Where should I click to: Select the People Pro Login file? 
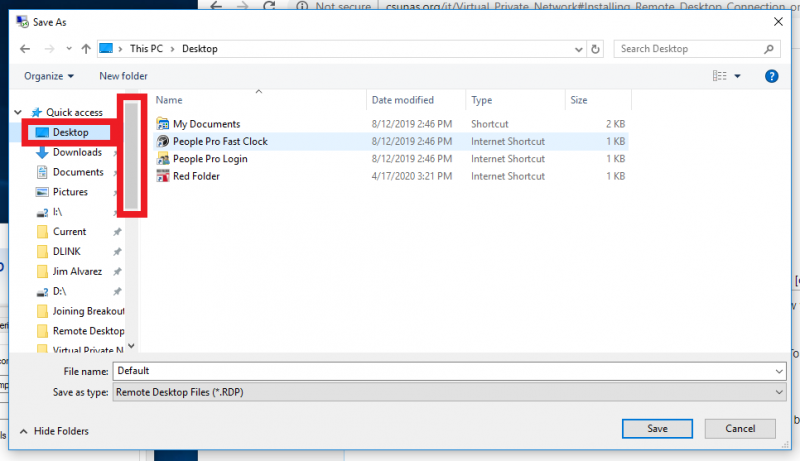click(210, 159)
